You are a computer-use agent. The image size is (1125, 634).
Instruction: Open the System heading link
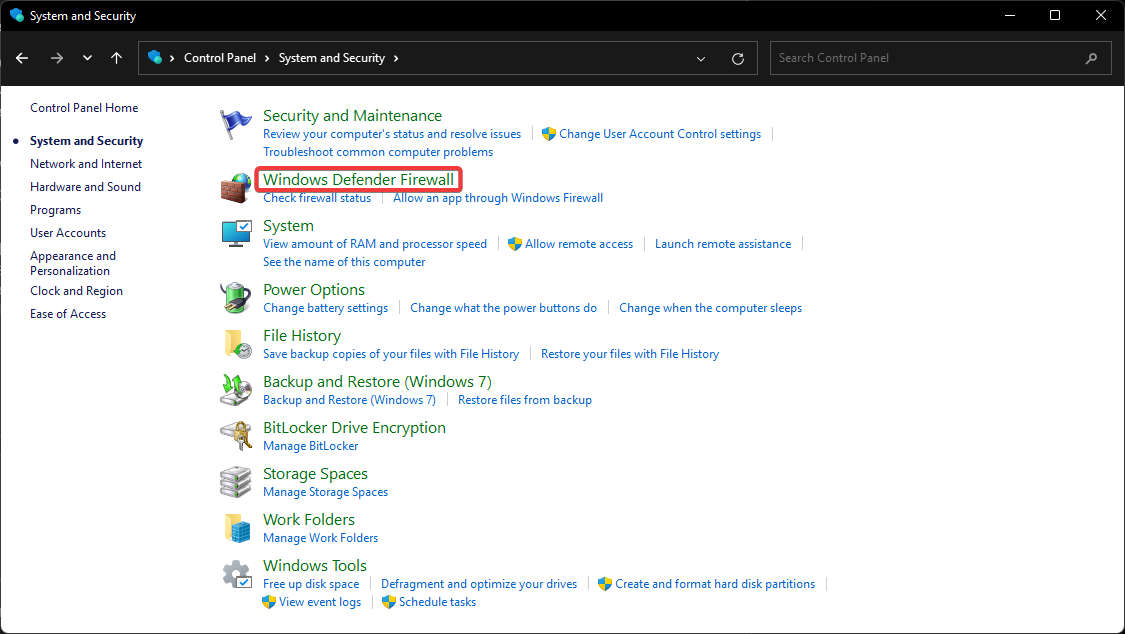tap(288, 225)
